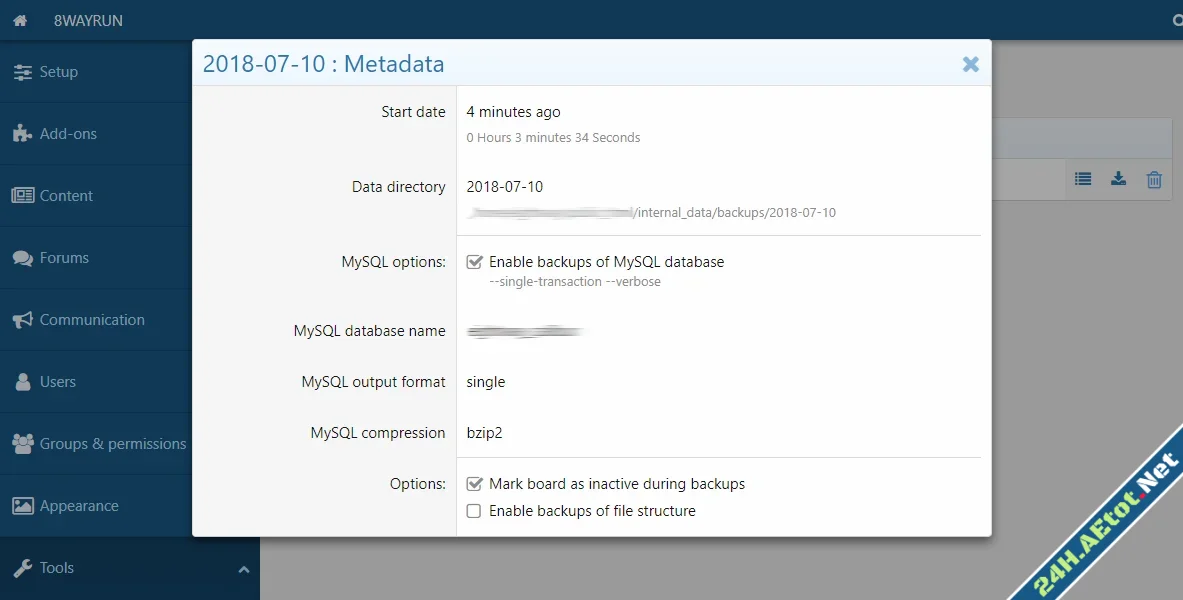Collapse the Tools section chevron
Image resolution: width=1183 pixels, height=600 pixels.
[243, 567]
